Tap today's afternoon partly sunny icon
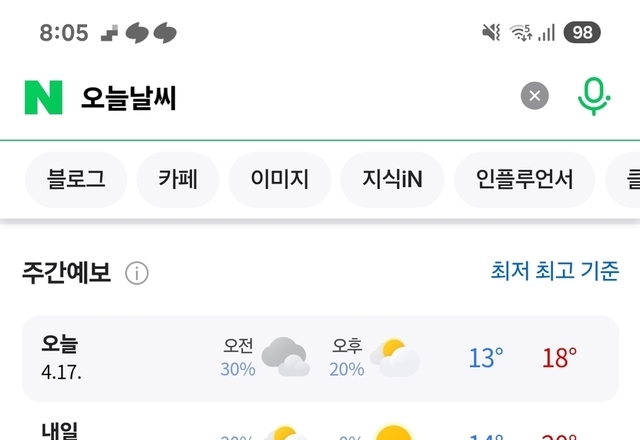 (394, 357)
